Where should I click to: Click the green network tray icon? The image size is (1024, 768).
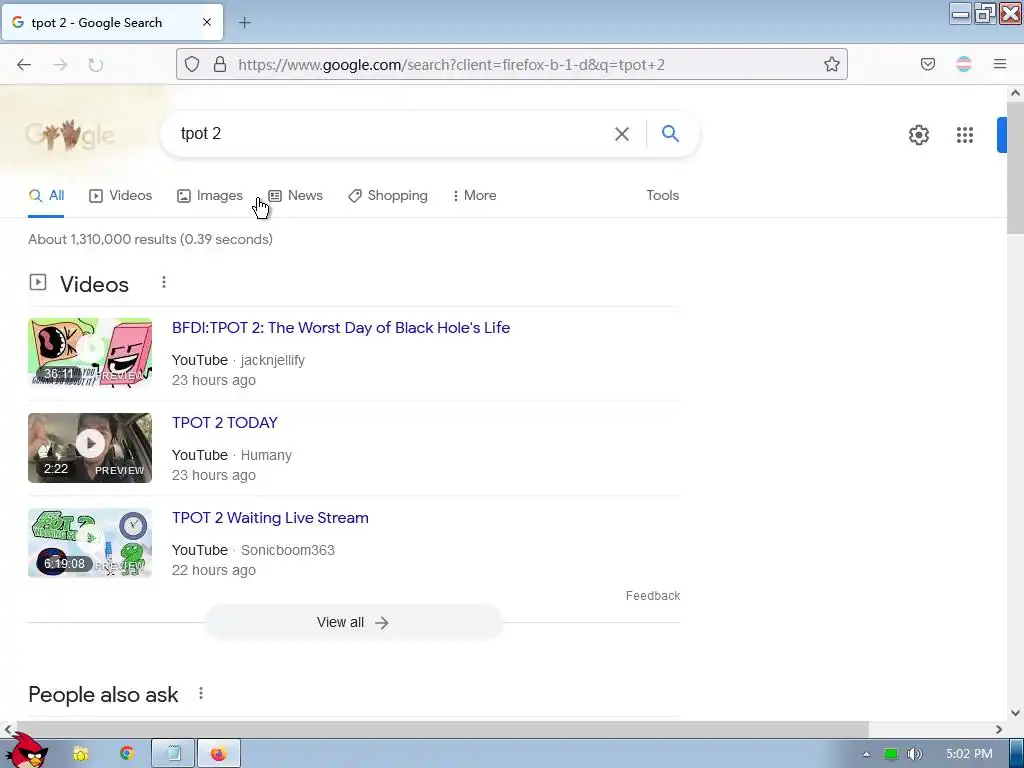(x=891, y=754)
